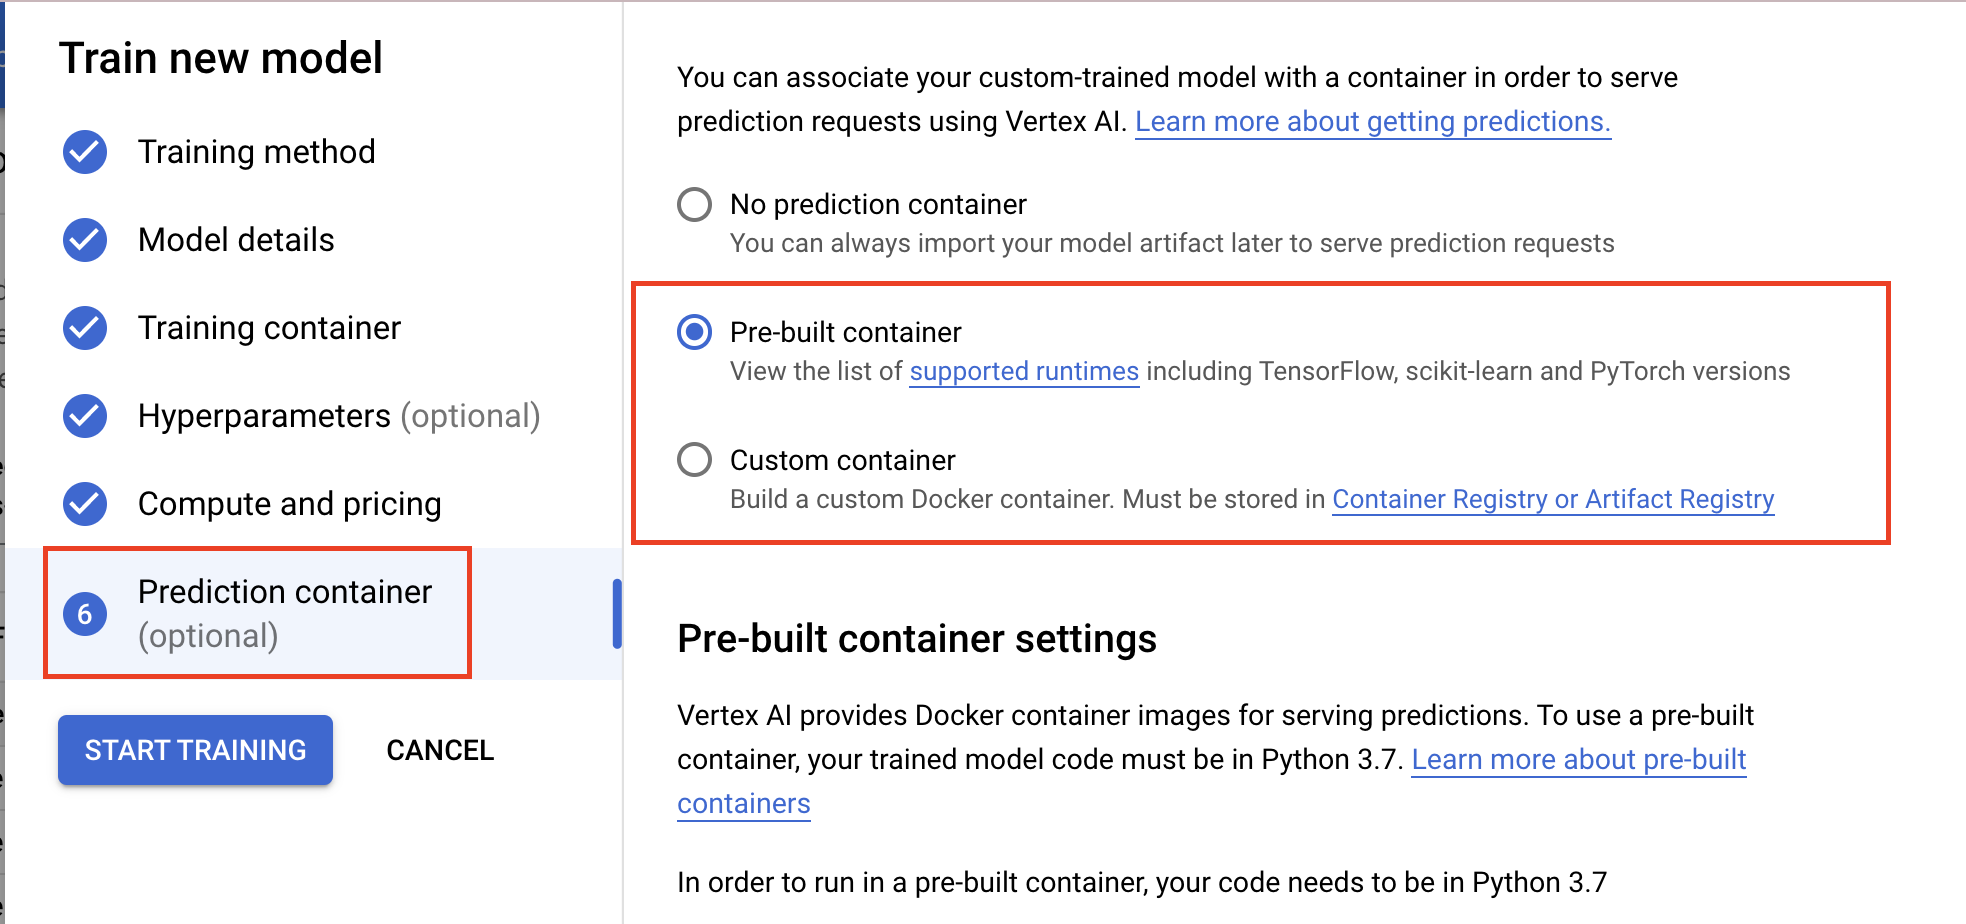This screenshot has width=1966, height=924.
Task: Click the Hyperparameters step checkmark icon
Action: click(x=85, y=416)
